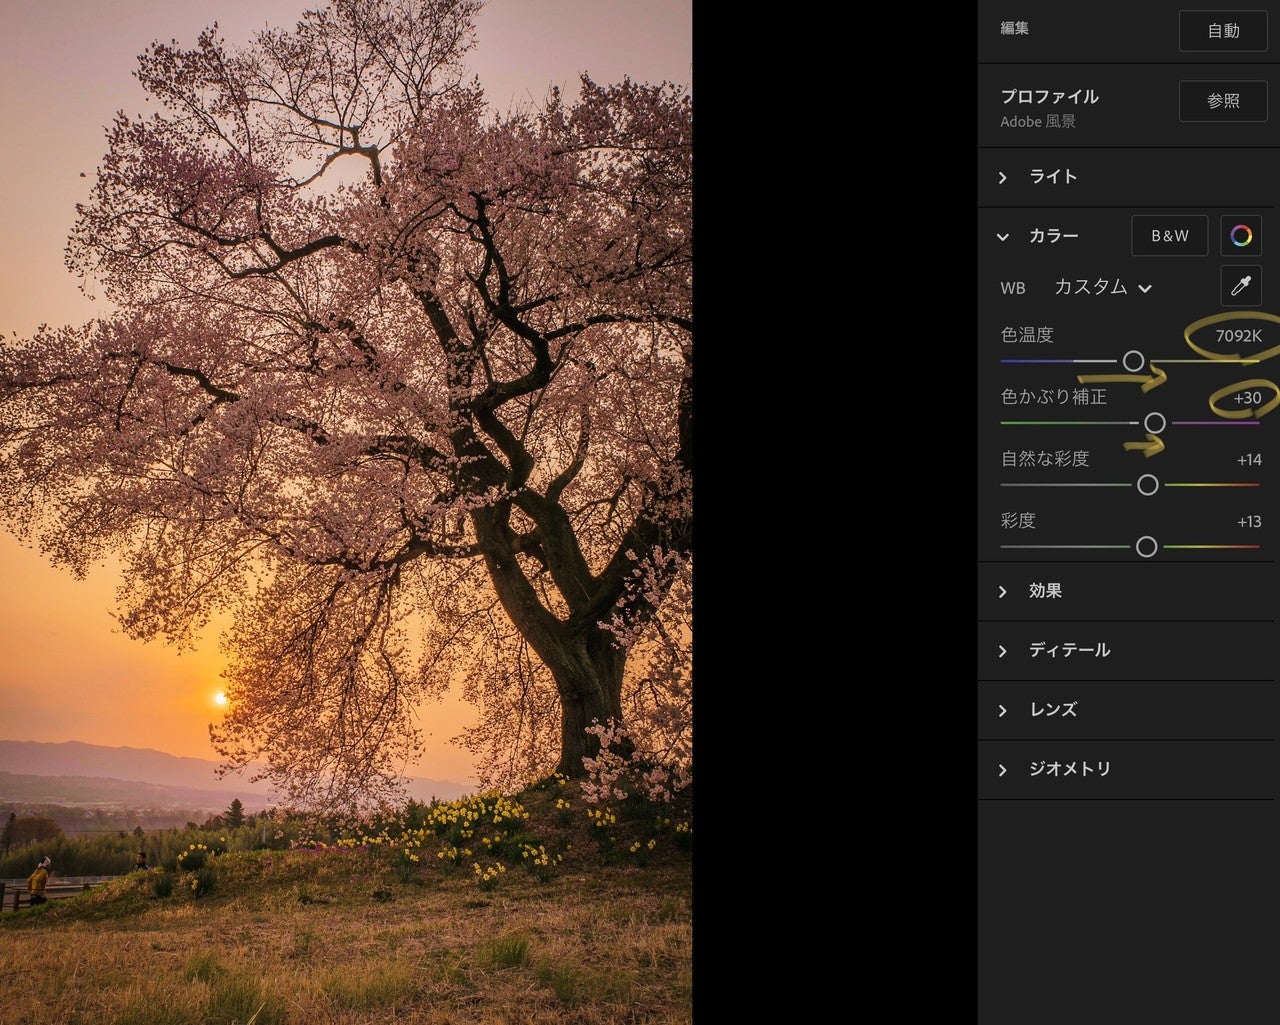Expand the ライト panel
Viewport: 1280px width, 1025px height.
coord(1128,177)
